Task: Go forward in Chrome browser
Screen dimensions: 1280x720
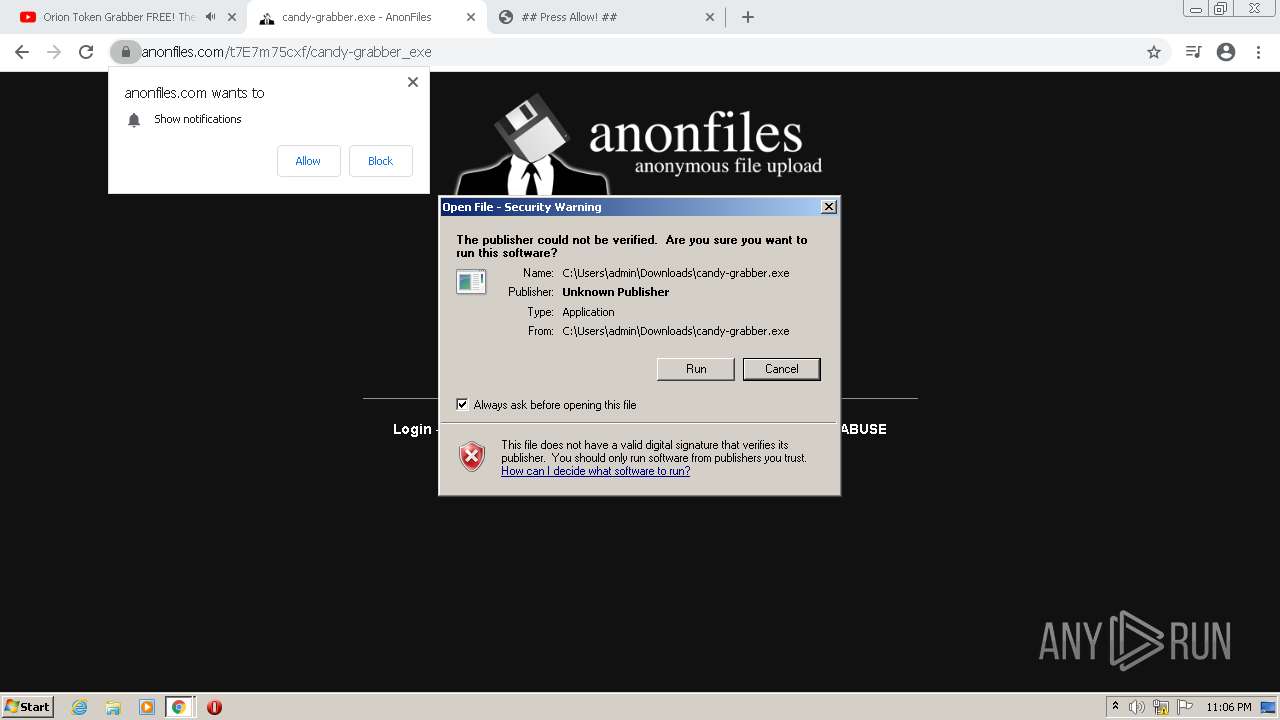Action: point(54,52)
